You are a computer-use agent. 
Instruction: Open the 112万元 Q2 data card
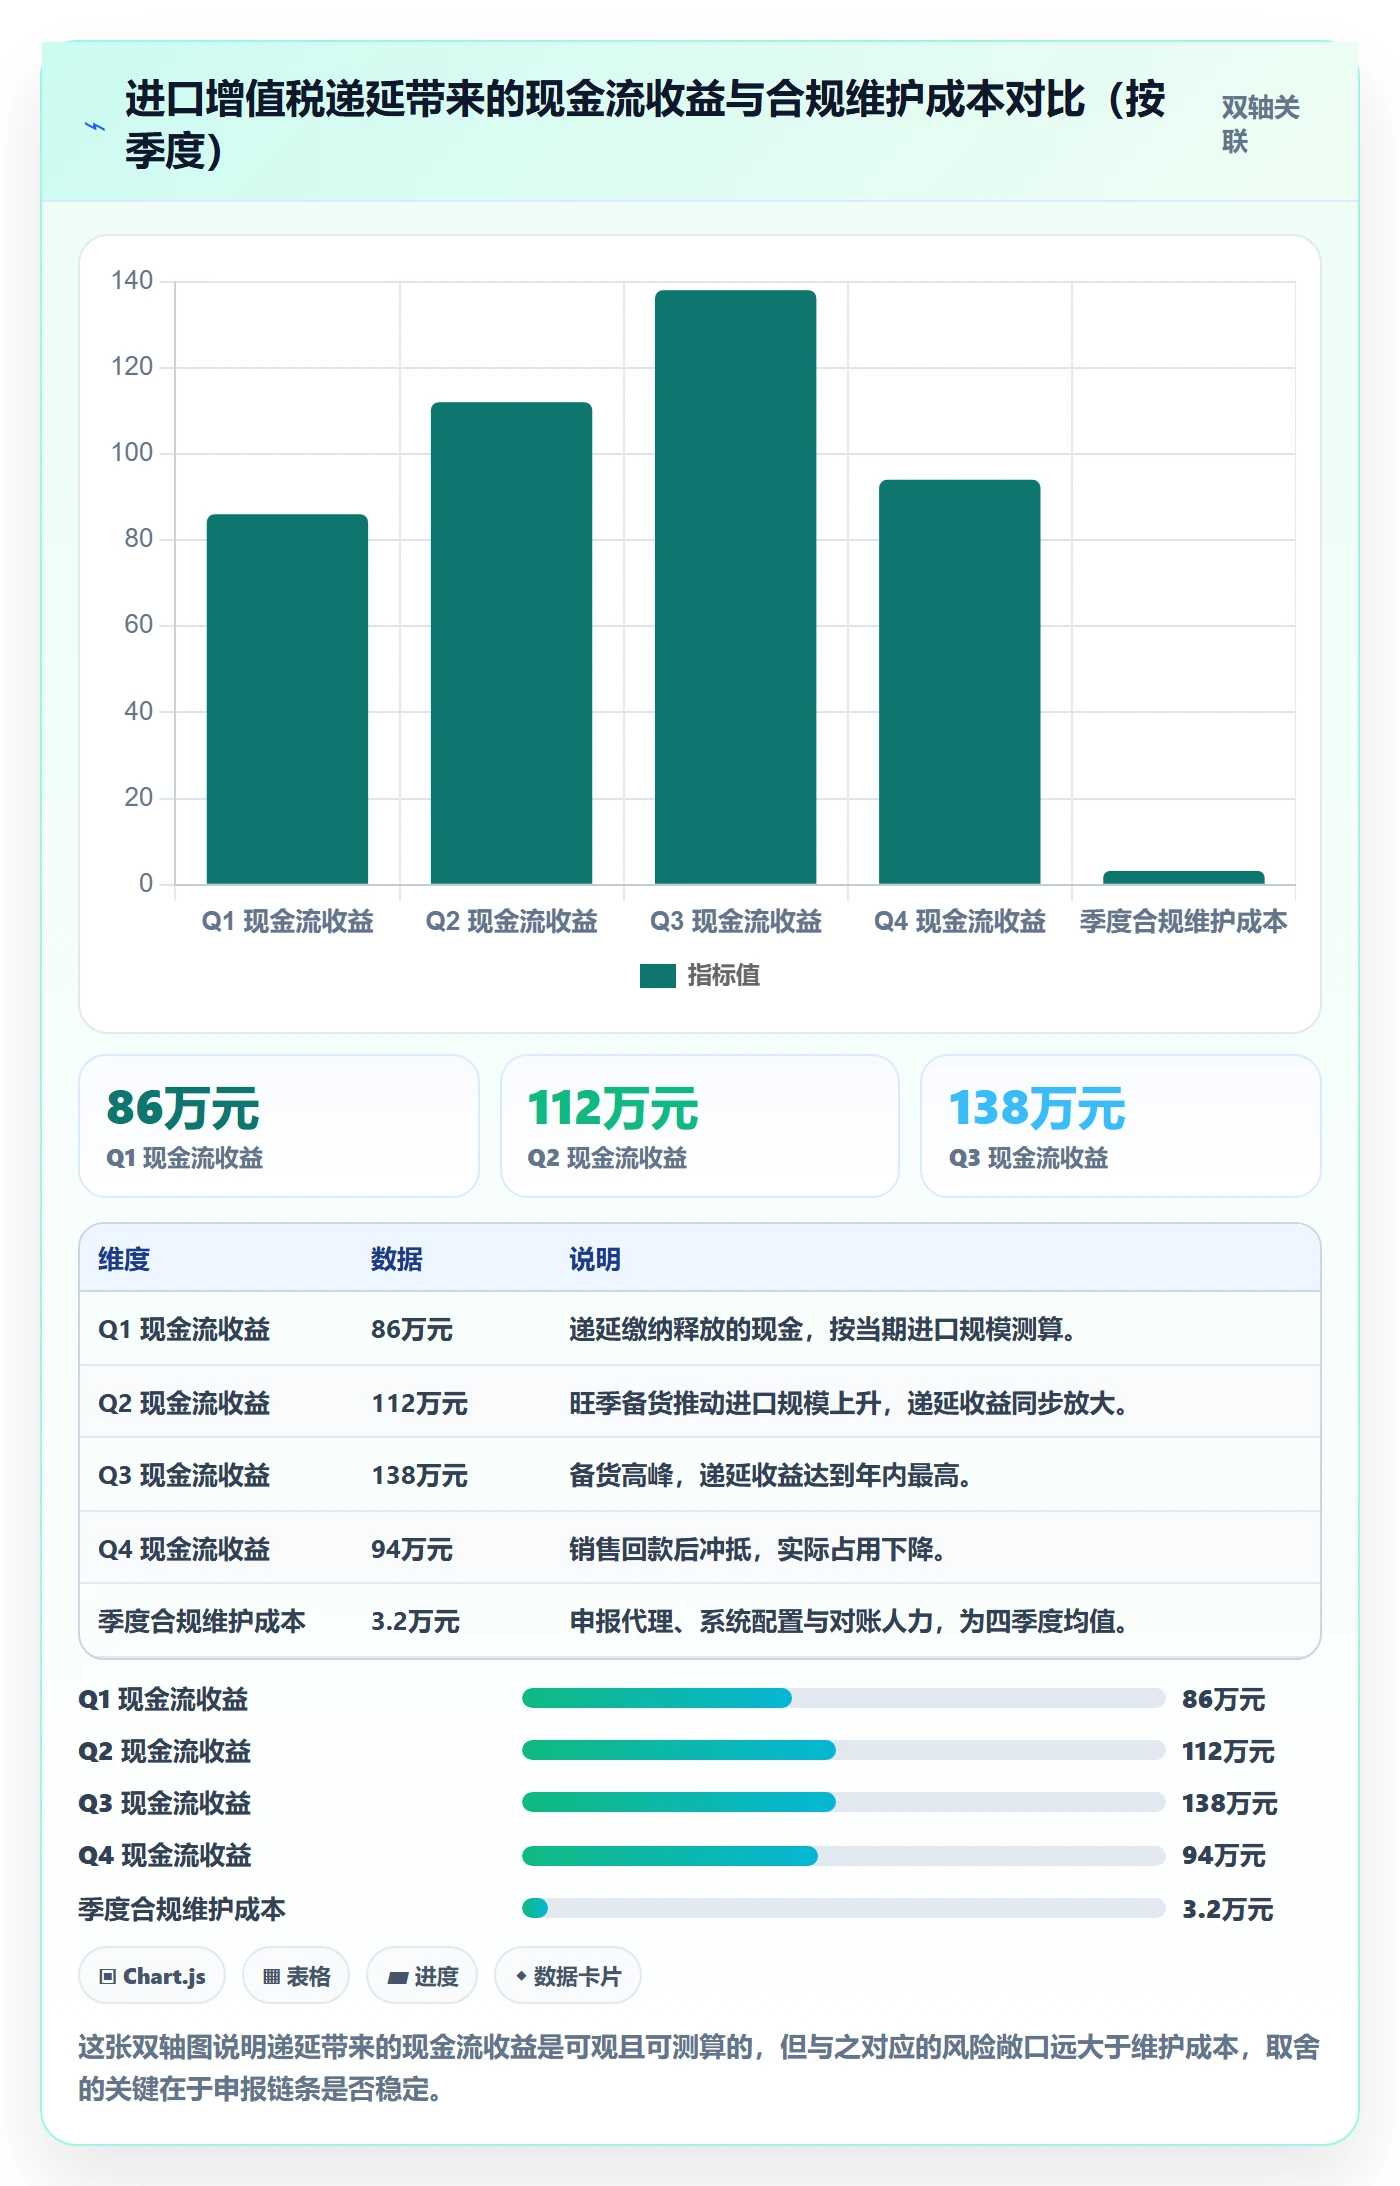700,1126
